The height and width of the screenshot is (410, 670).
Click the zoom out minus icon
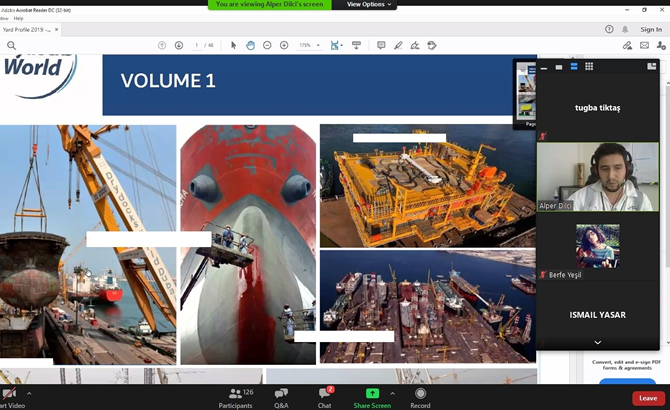[267, 45]
